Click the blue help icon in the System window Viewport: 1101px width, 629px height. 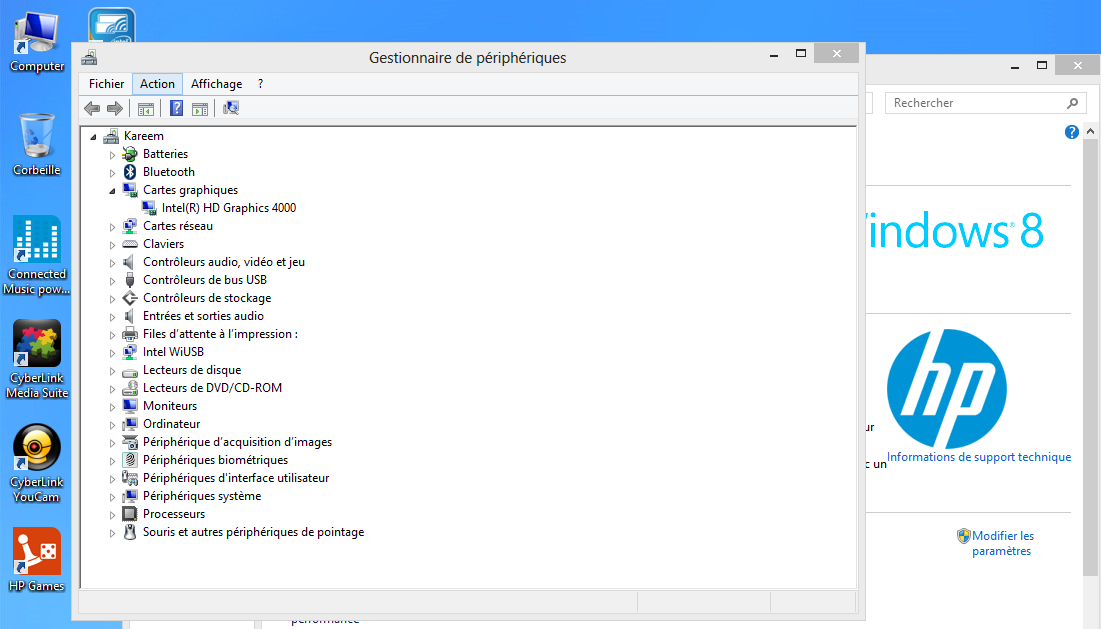1072,132
